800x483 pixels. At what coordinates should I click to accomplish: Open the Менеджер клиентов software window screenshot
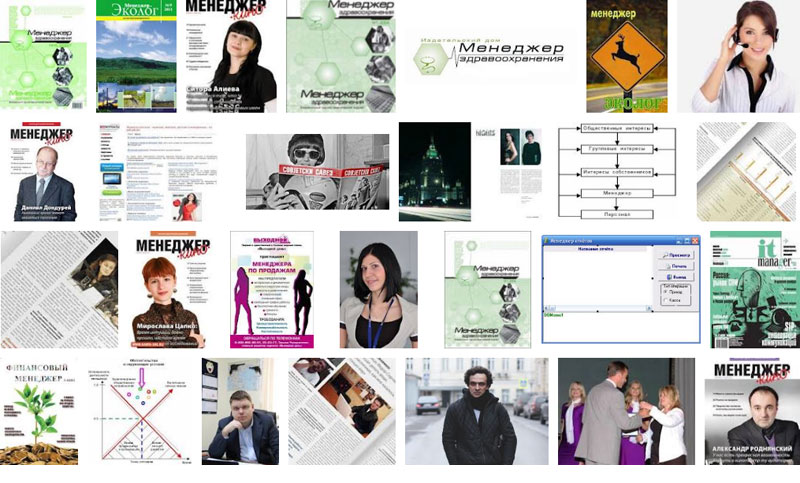click(620, 289)
